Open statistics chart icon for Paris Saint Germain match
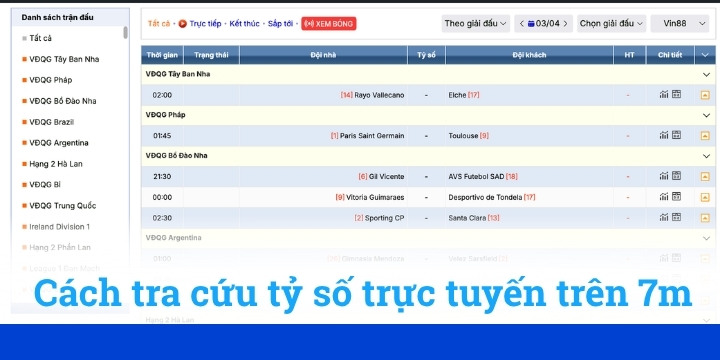The height and width of the screenshot is (360, 720). pyautogui.click(x=664, y=135)
